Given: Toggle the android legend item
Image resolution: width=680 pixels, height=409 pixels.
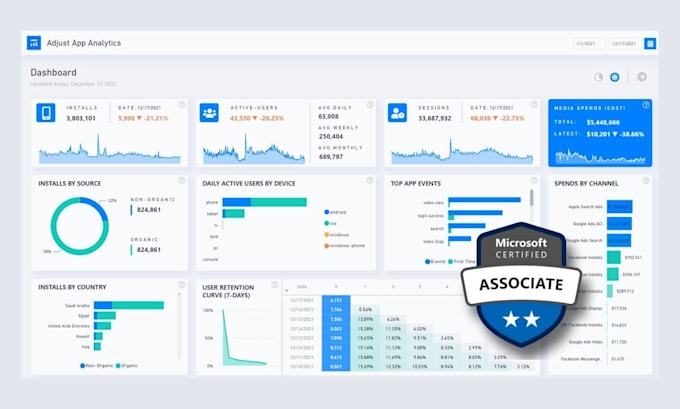Looking at the screenshot, I should pyautogui.click(x=335, y=212).
